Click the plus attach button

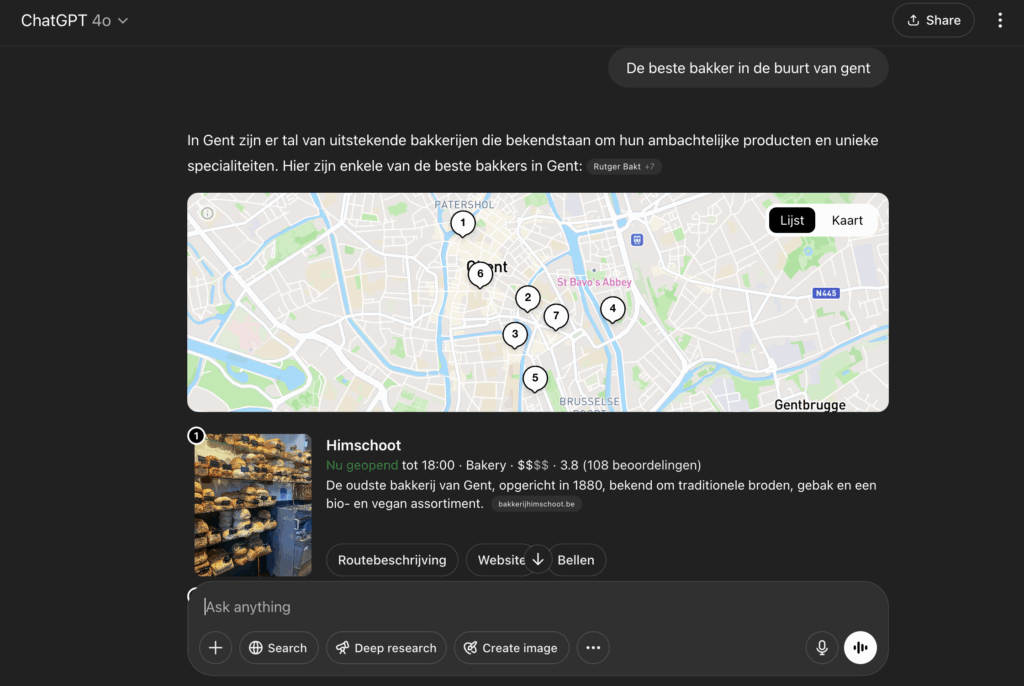pyautogui.click(x=216, y=647)
